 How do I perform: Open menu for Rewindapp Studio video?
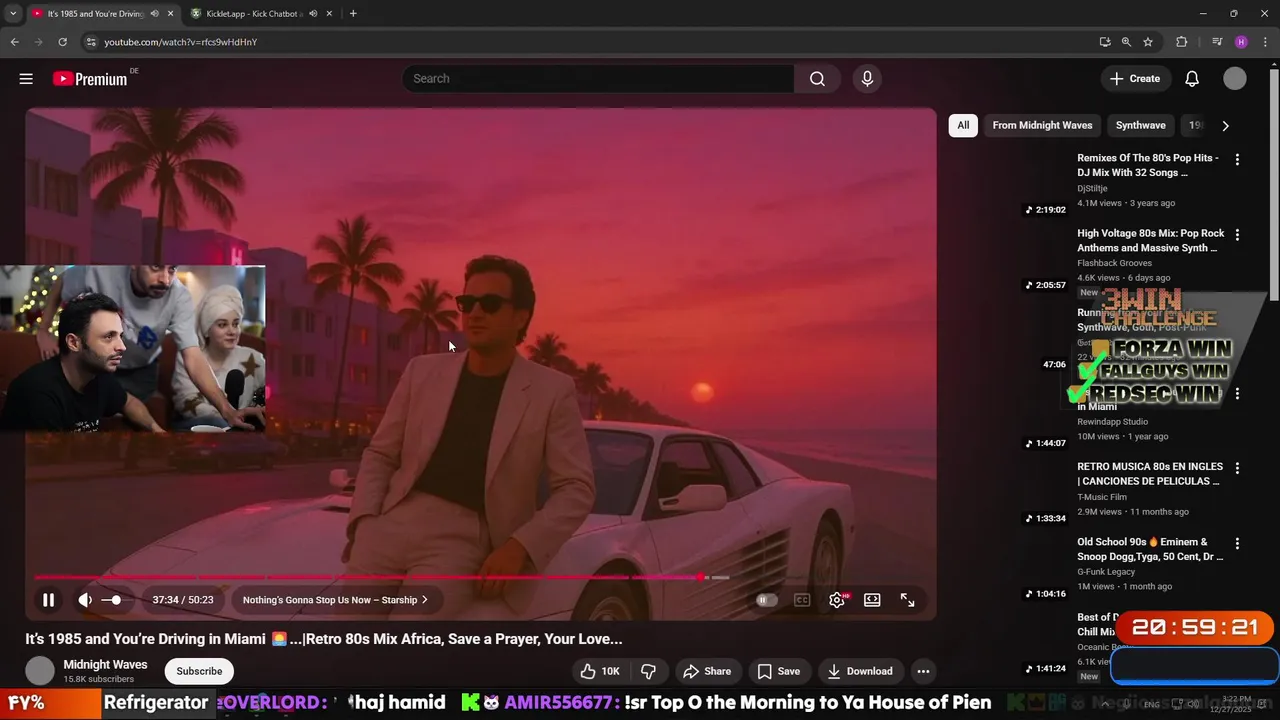[x=1237, y=393]
